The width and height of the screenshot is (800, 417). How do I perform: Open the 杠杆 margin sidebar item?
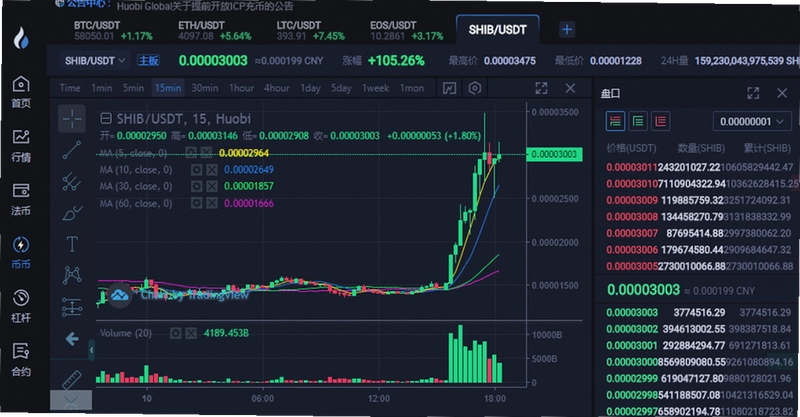pos(21,307)
